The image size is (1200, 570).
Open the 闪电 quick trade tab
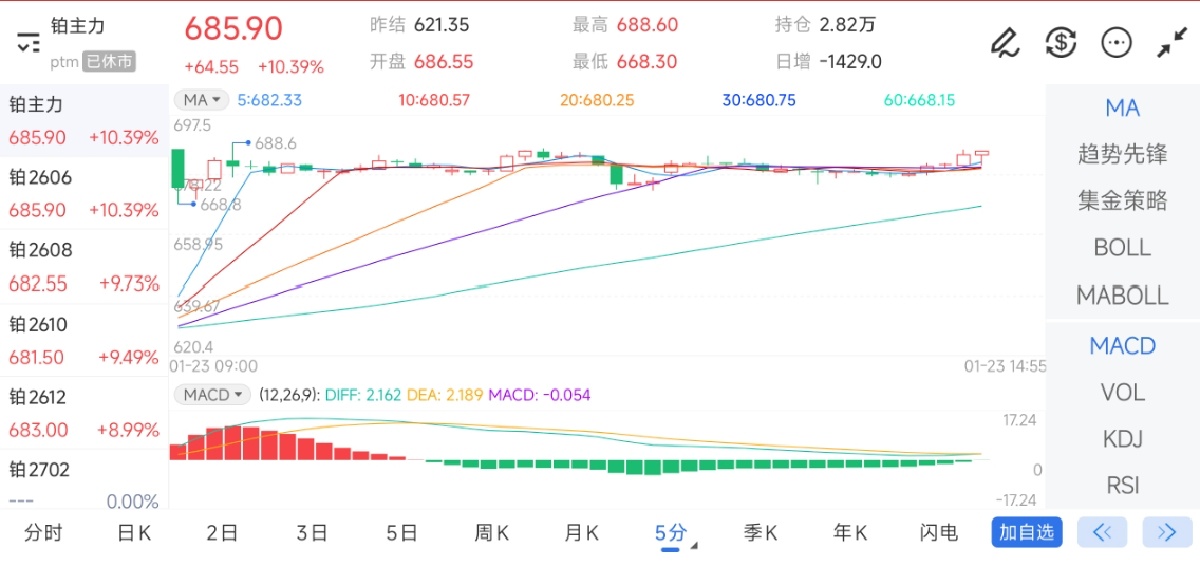click(938, 533)
